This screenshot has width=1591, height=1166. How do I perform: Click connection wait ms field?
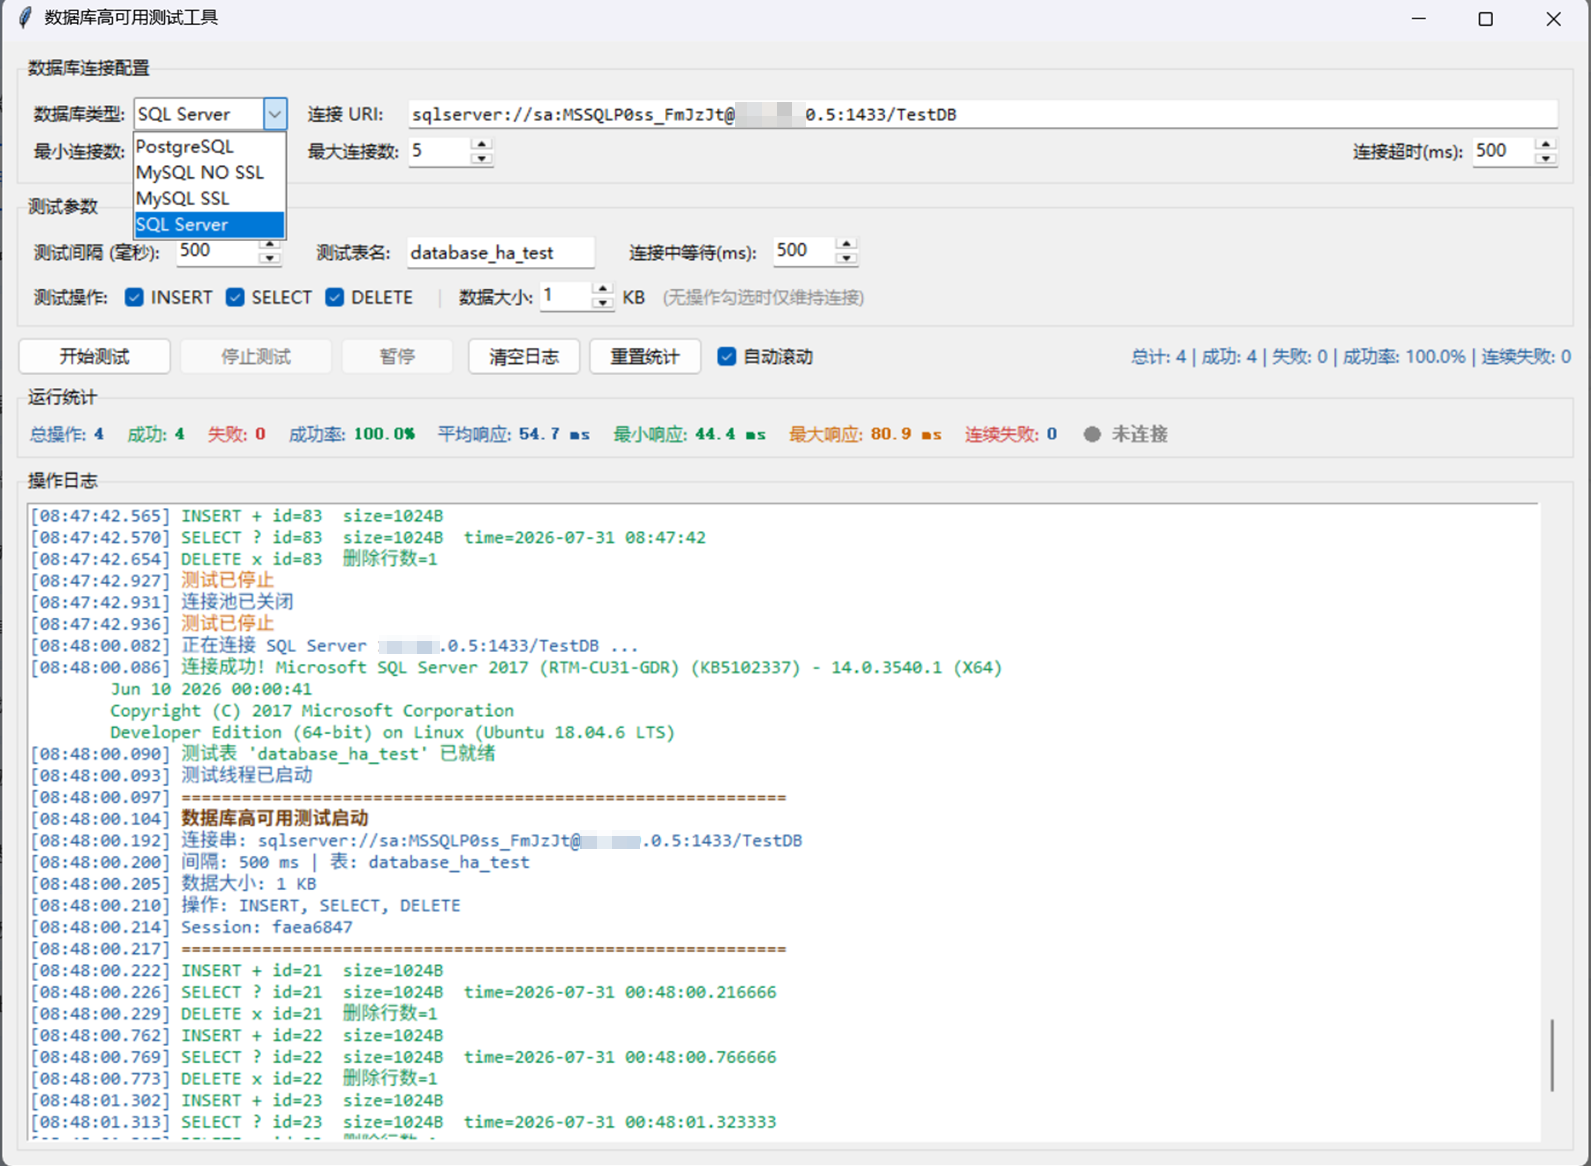click(x=804, y=251)
